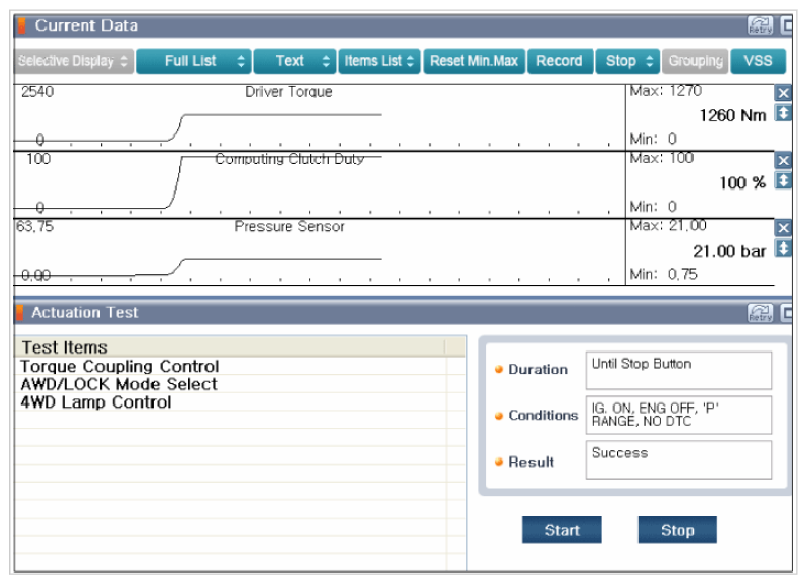This screenshot has height=584, width=807.
Task: Click up-down arrow icon on Driver Torque row
Action: tap(783, 113)
